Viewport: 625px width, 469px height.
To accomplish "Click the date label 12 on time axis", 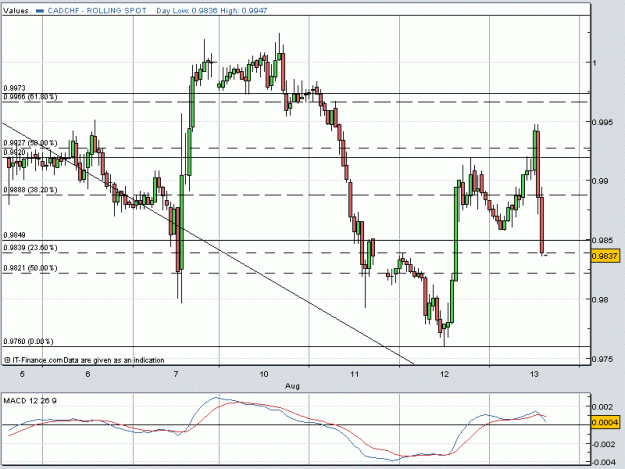I will [444, 374].
